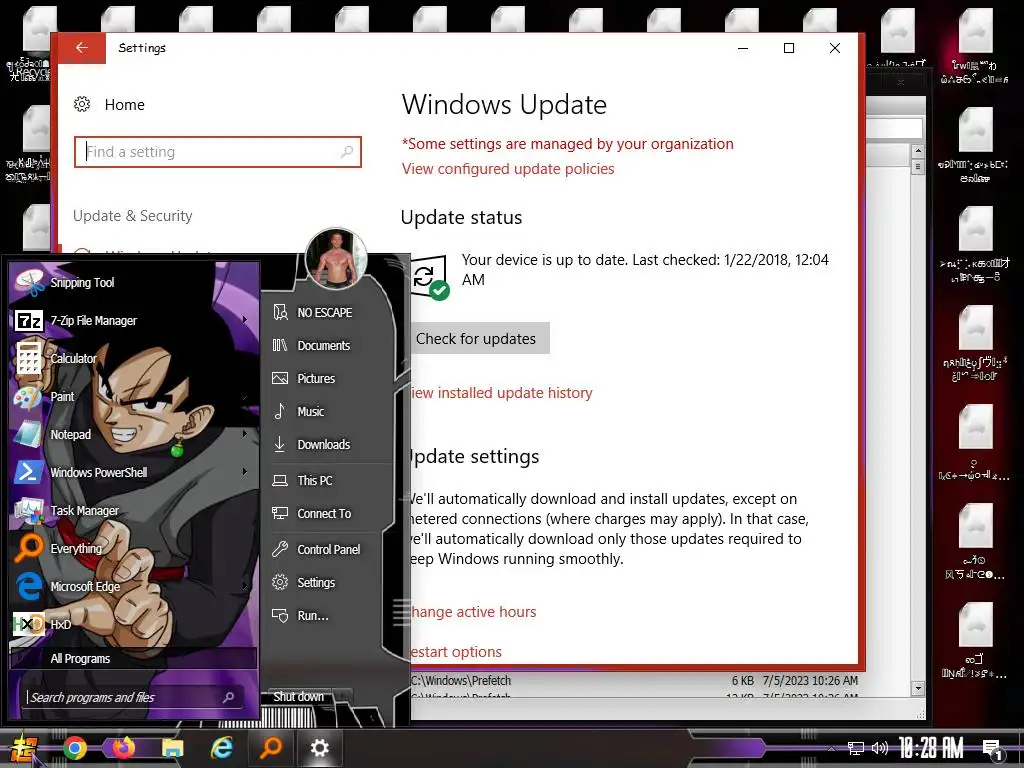Viewport: 1024px width, 768px height.
Task: Expand Microsoft Edge jump list arrow
Action: pos(245,586)
